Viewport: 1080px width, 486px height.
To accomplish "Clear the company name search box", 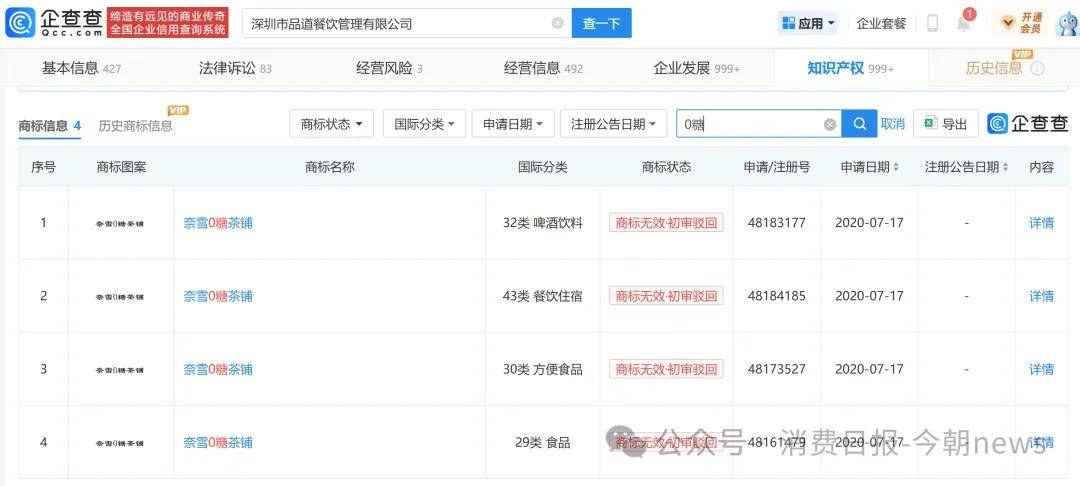I will (557, 23).
